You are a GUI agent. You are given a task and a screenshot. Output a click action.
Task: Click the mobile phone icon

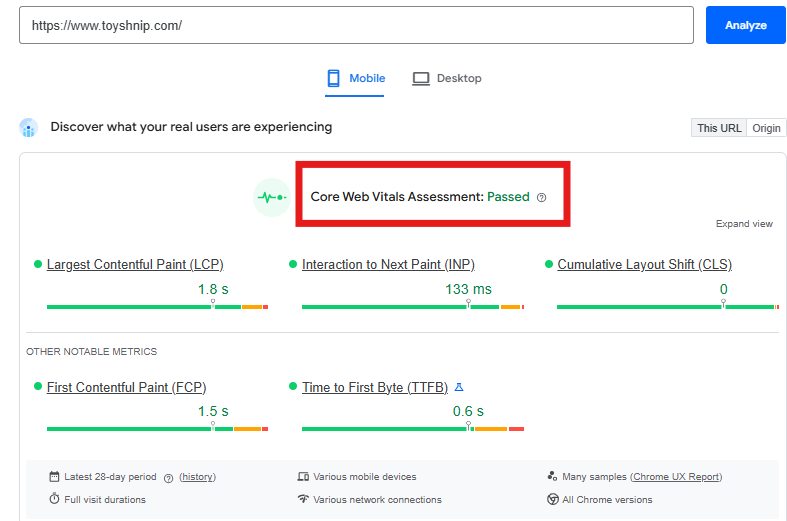coord(333,78)
